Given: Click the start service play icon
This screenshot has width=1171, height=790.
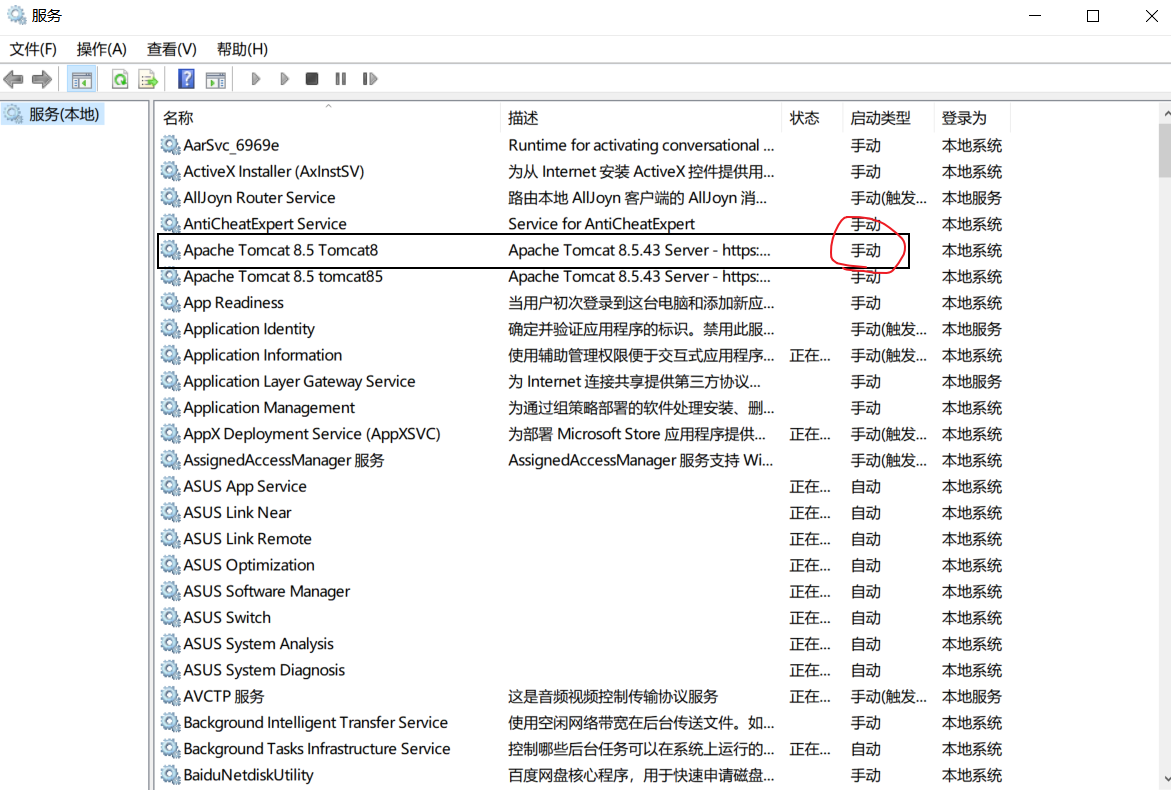Looking at the screenshot, I should 255,78.
